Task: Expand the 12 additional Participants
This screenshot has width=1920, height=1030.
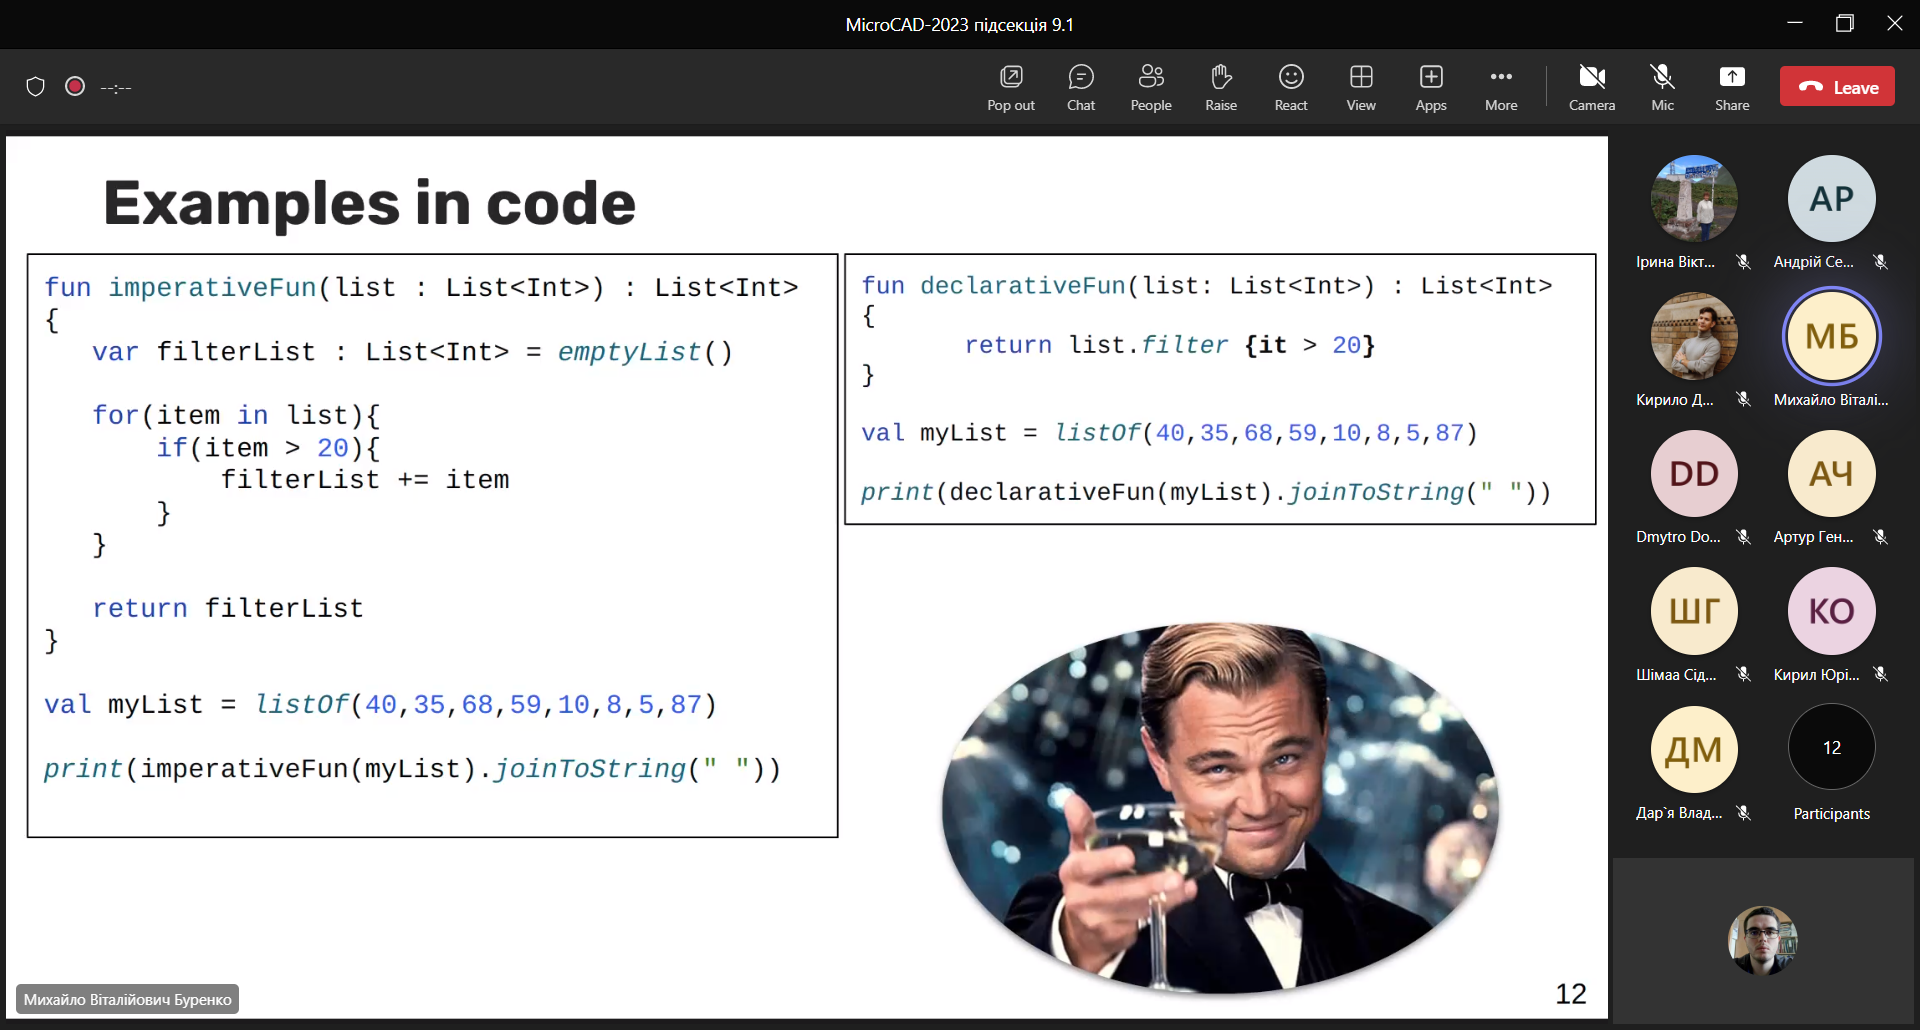Action: pyautogui.click(x=1831, y=748)
